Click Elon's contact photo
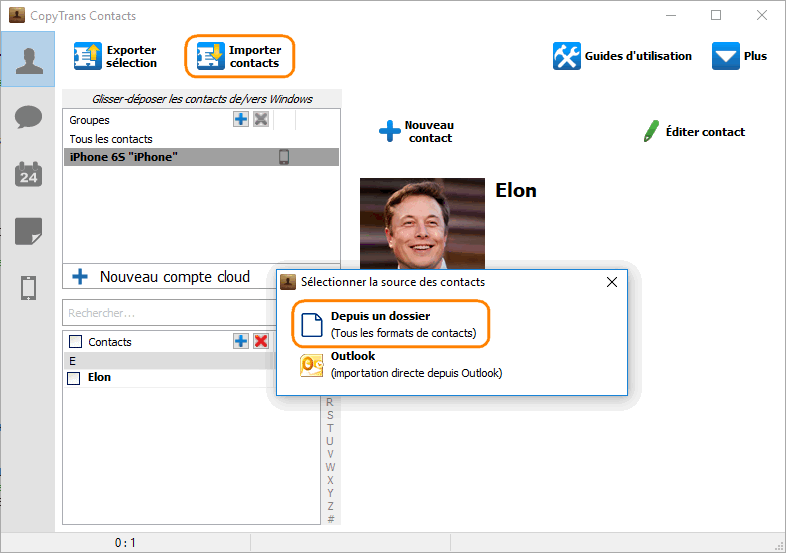The image size is (786, 553). [x=423, y=224]
